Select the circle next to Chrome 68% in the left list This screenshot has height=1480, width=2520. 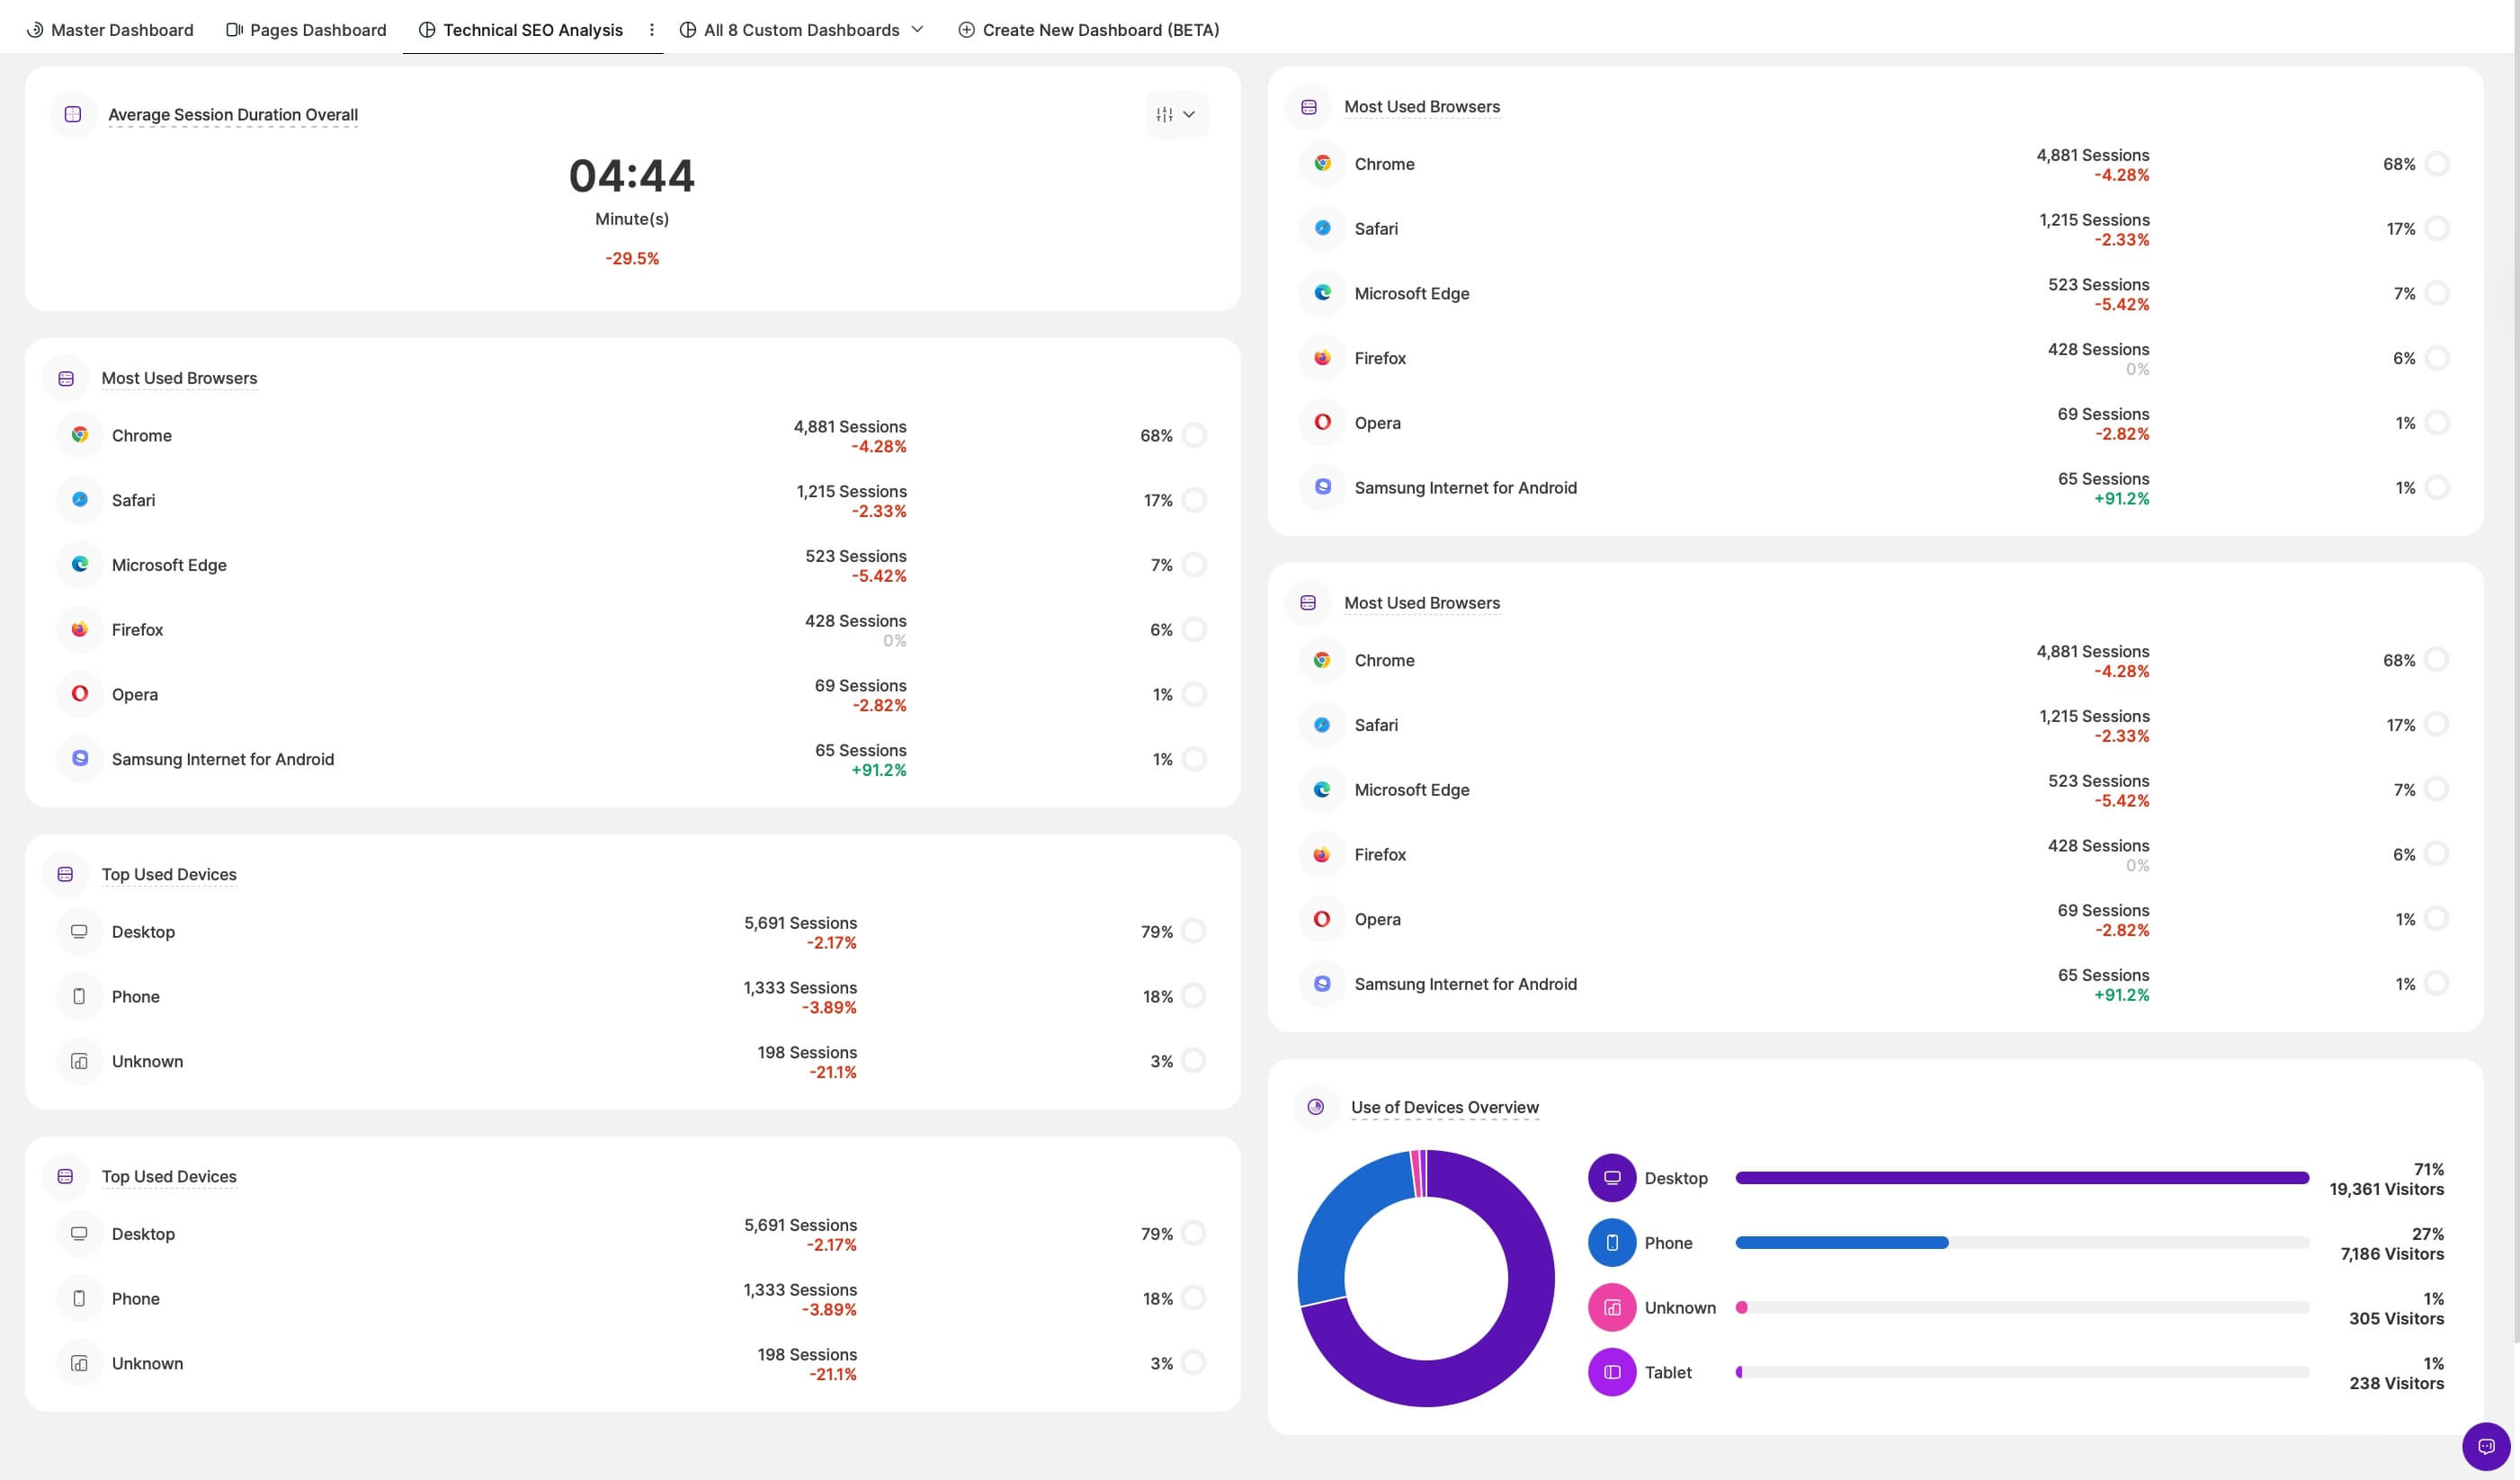[x=1194, y=435]
